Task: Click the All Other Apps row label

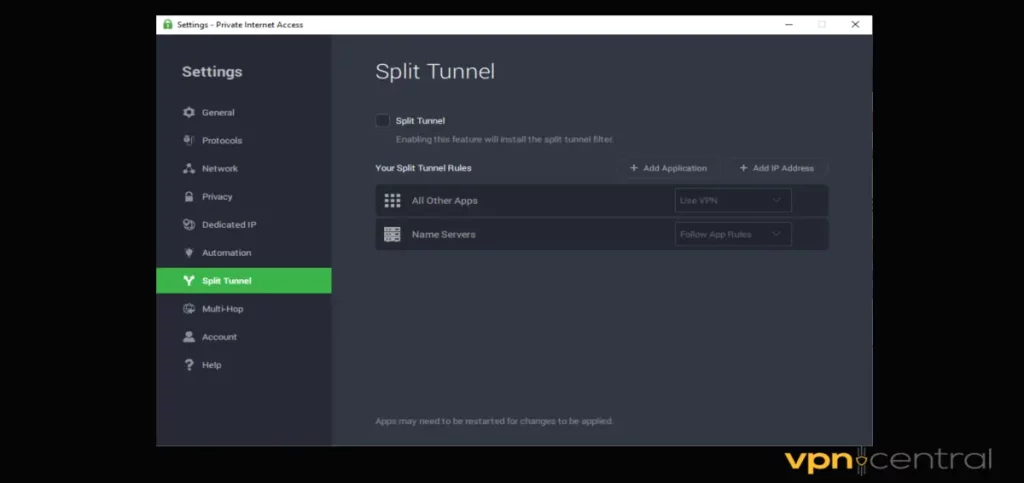Action: tap(444, 200)
